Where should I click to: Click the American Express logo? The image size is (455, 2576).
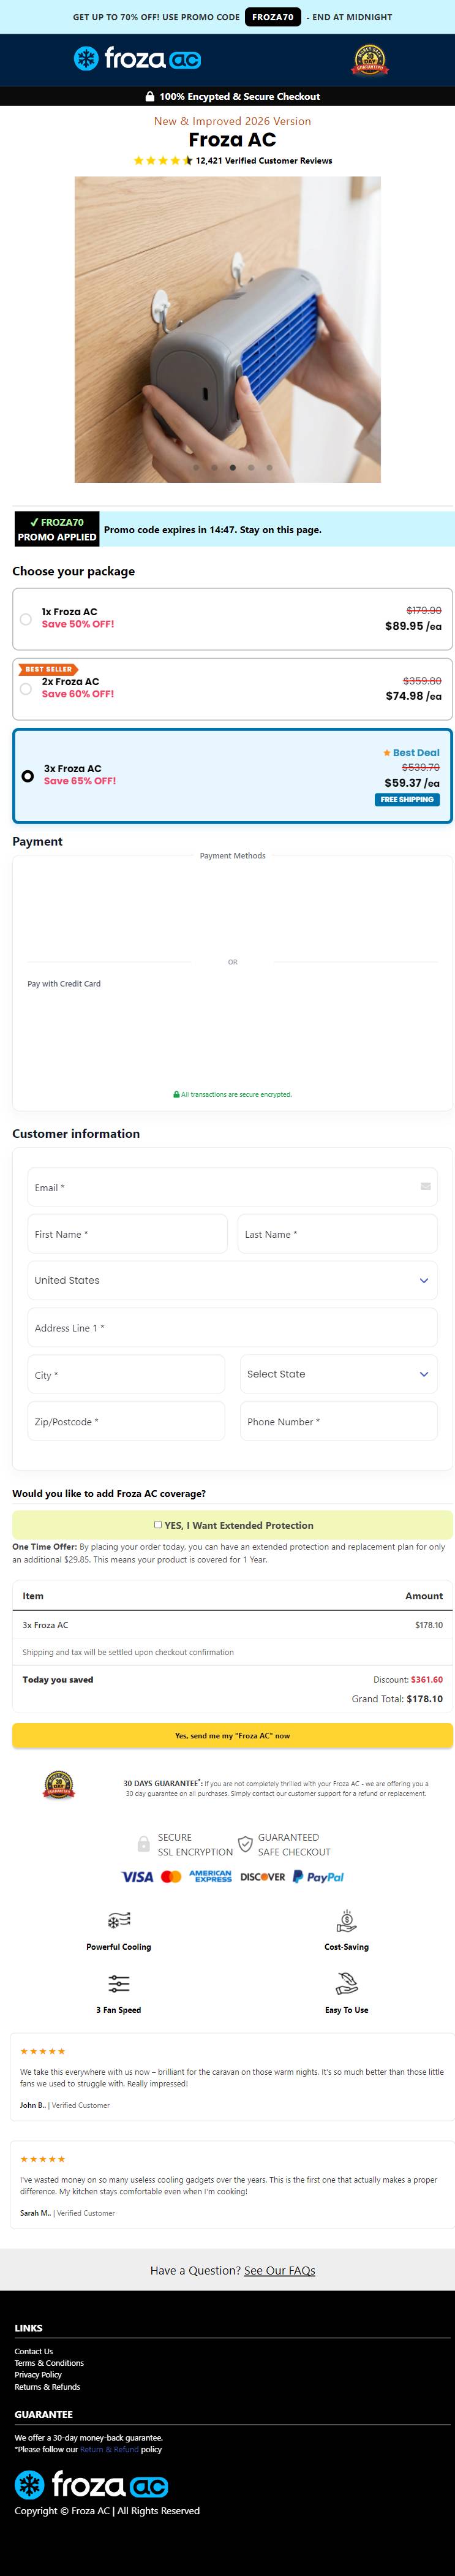coord(211,1876)
